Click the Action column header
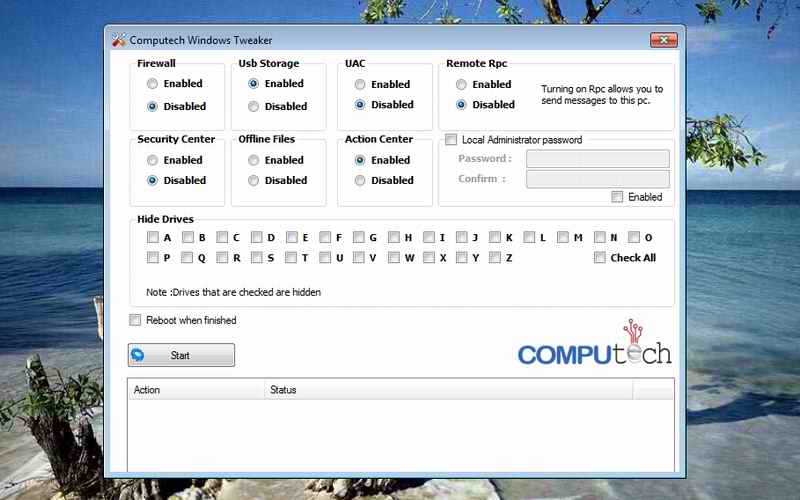Screen dimensions: 800x500 point(196,390)
